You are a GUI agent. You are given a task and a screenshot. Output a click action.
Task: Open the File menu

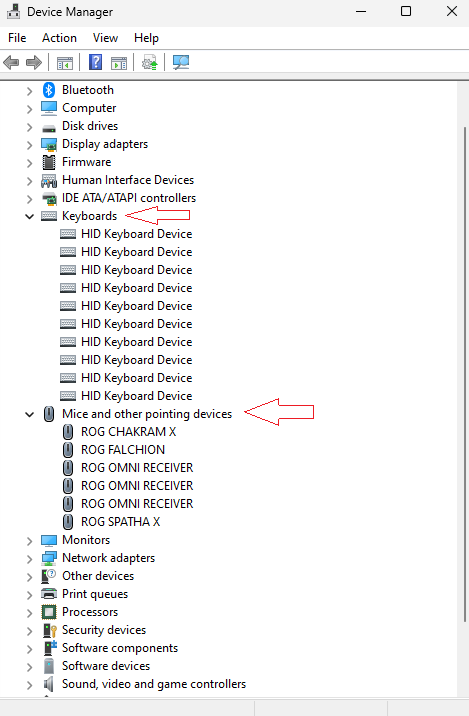pos(17,38)
